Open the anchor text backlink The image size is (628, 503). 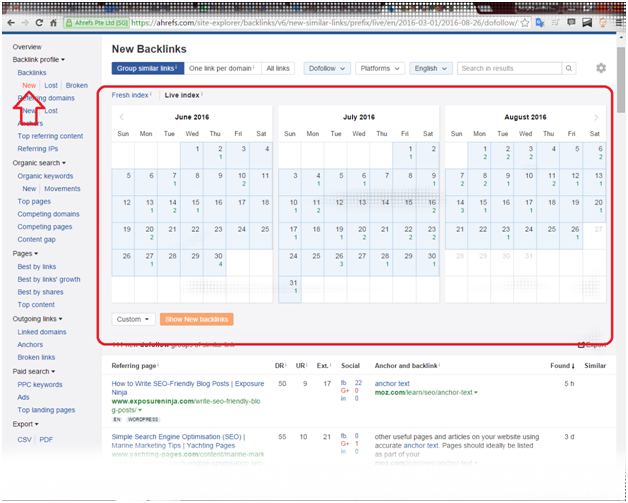pos(392,383)
